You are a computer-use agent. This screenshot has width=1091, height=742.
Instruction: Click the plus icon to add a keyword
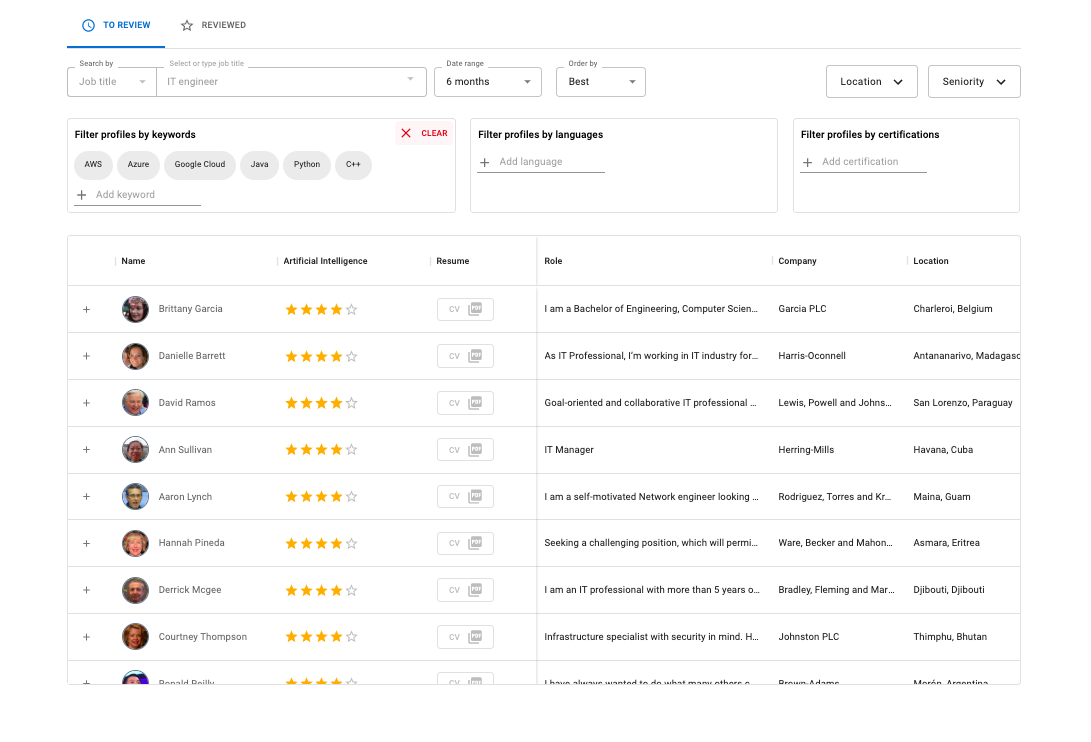point(81,195)
